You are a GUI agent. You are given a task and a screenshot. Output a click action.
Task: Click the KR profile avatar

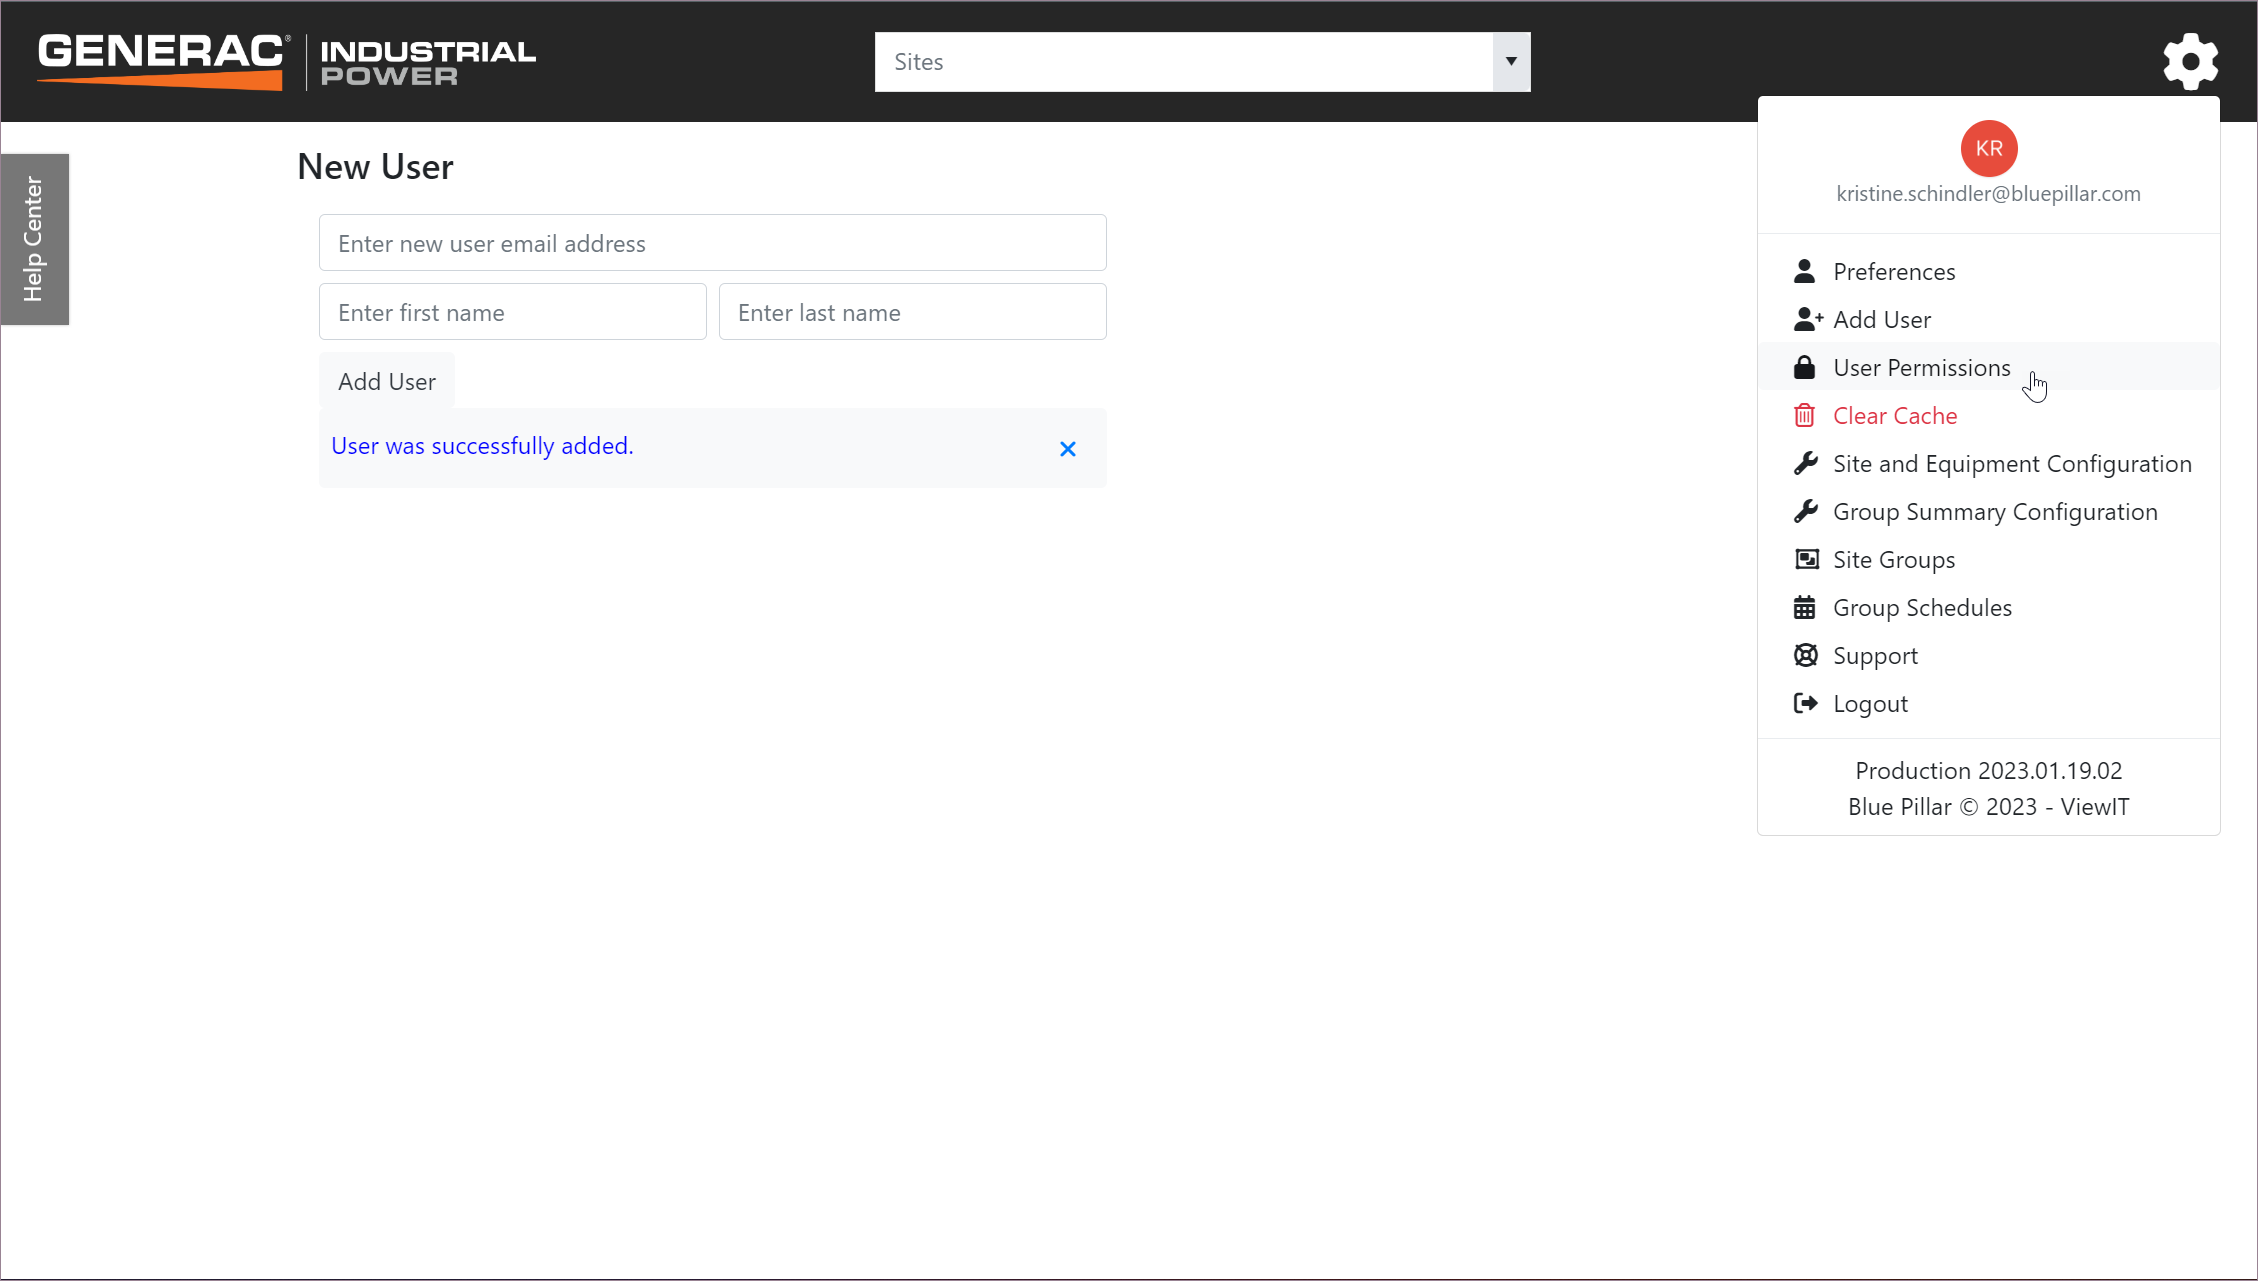(1988, 149)
